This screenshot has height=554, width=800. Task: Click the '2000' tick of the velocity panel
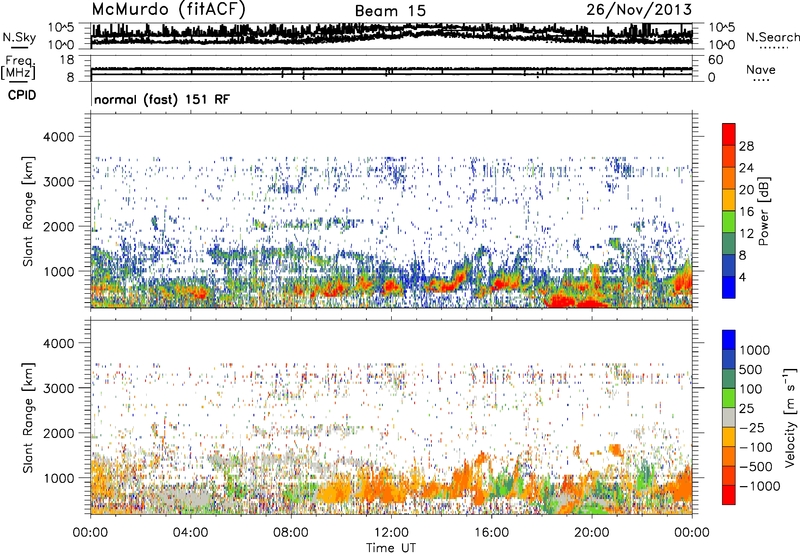[58, 433]
